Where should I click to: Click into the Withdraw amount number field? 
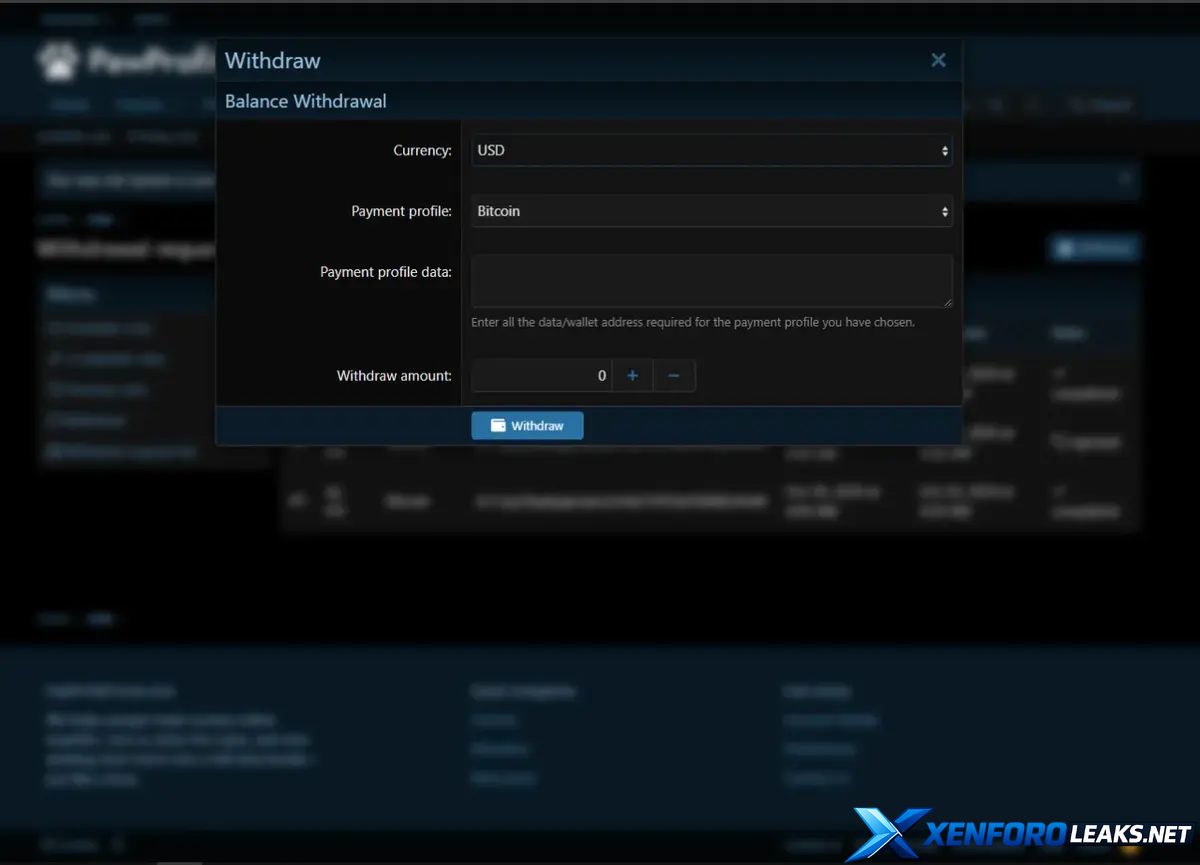[541, 376]
